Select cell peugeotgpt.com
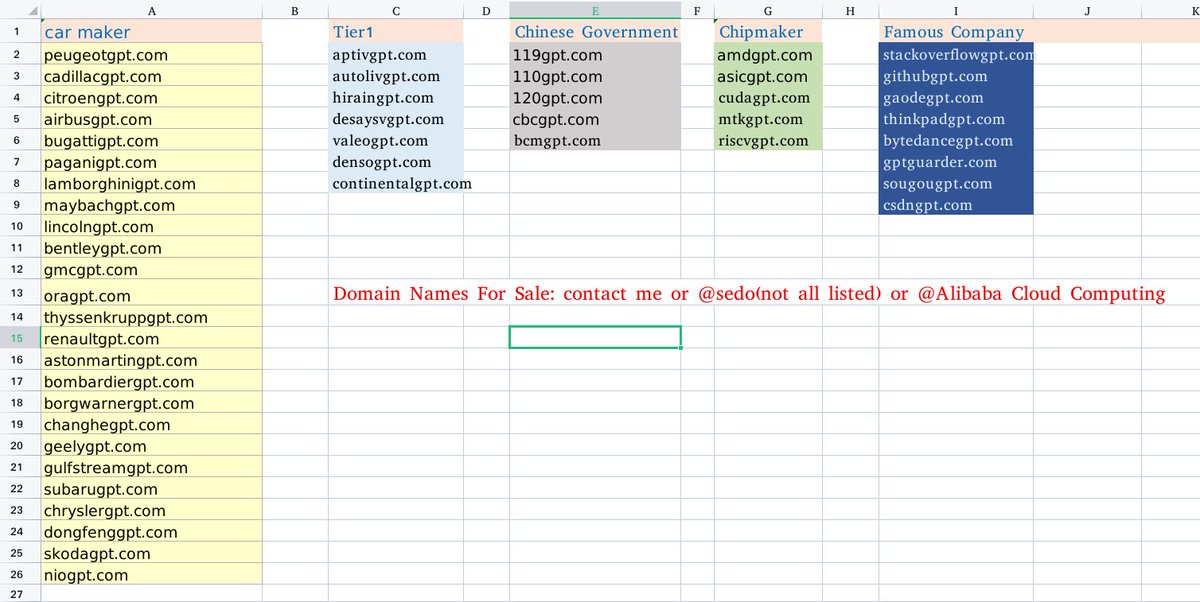This screenshot has height=602, width=1200. 151,55
